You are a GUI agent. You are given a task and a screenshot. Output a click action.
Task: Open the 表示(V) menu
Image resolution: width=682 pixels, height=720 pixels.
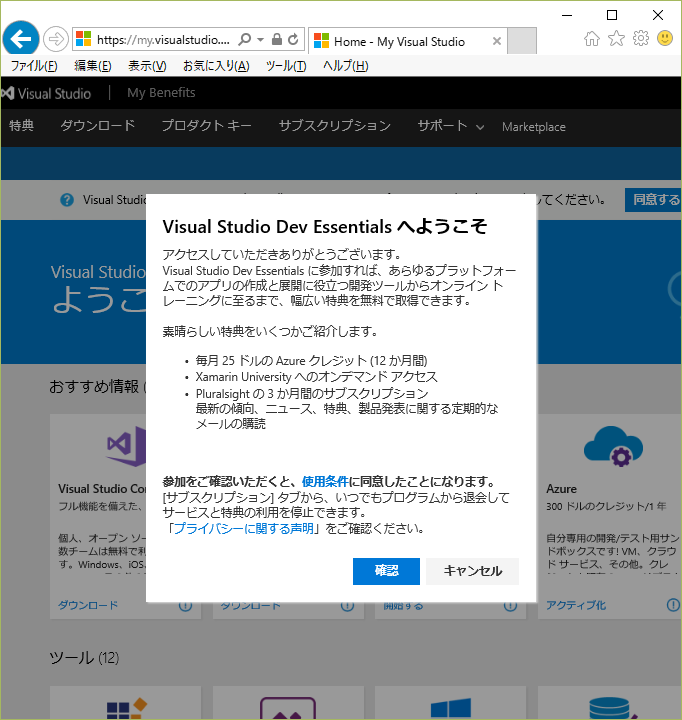point(147,66)
